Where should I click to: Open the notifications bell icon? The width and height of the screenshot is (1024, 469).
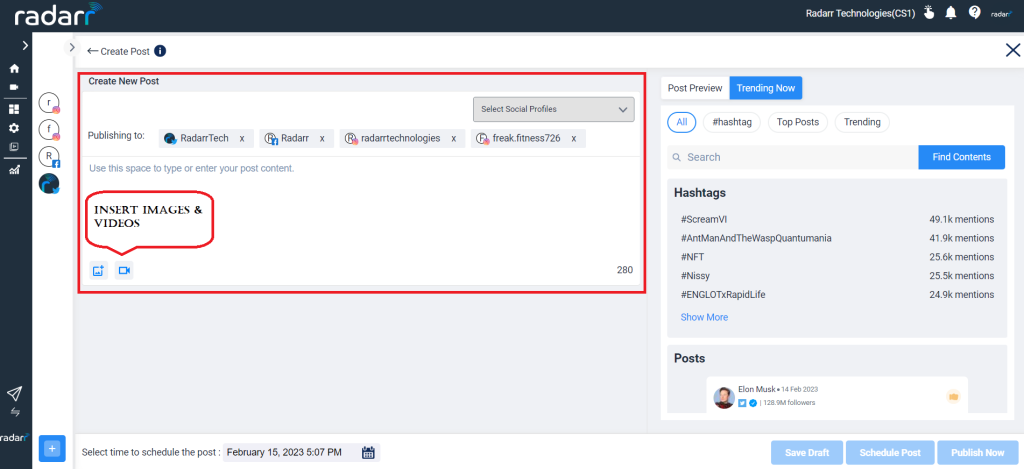pos(951,13)
